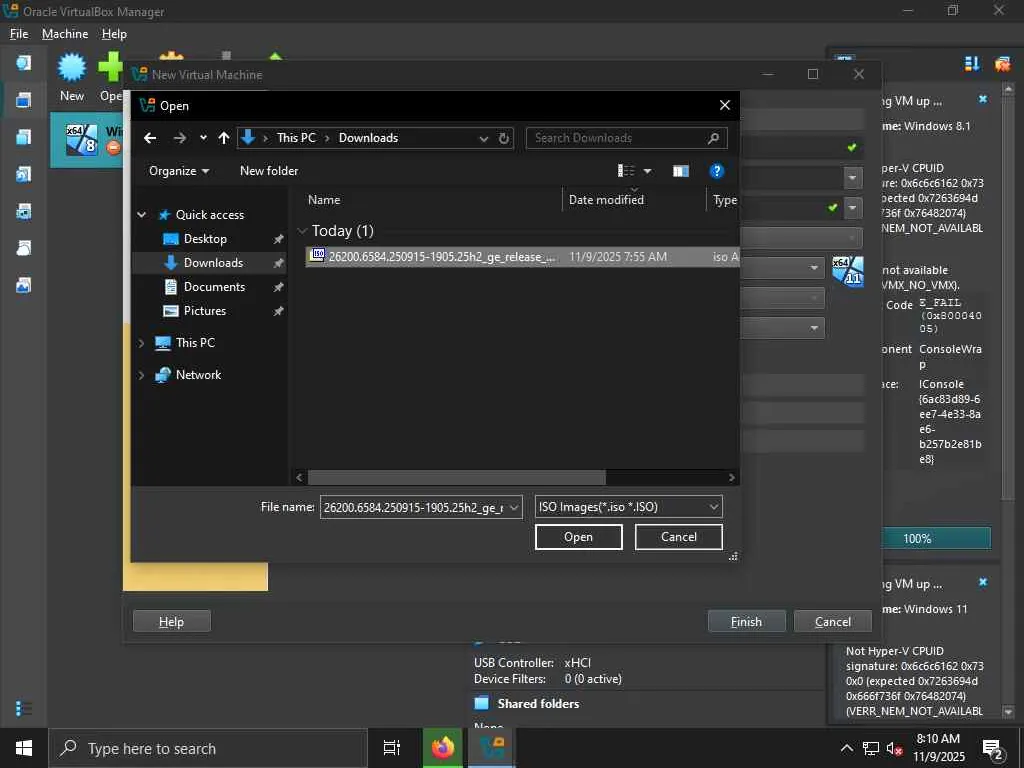Collapse the Quick access tree
Viewport: 1024px width, 768px height.
point(142,214)
